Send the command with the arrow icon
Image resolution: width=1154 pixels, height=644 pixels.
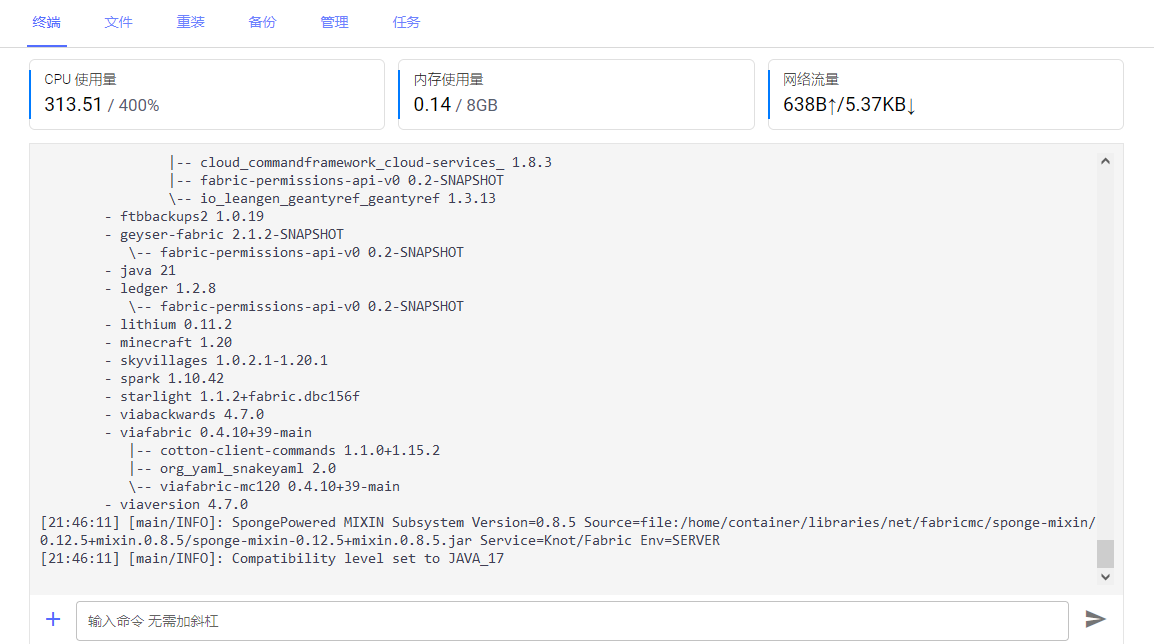point(1095,619)
